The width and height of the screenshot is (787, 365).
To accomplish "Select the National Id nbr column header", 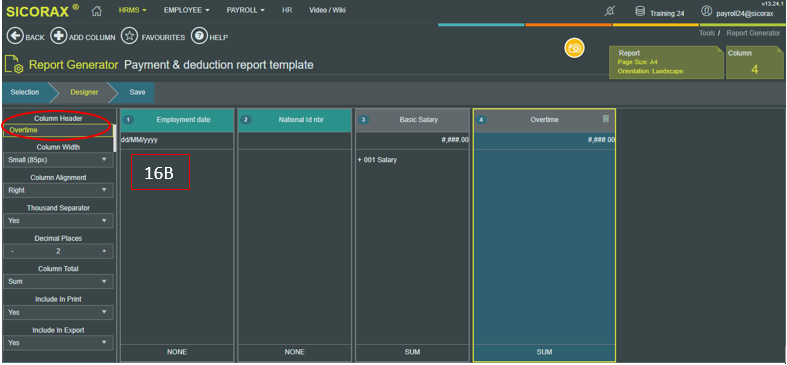I will (295, 120).
